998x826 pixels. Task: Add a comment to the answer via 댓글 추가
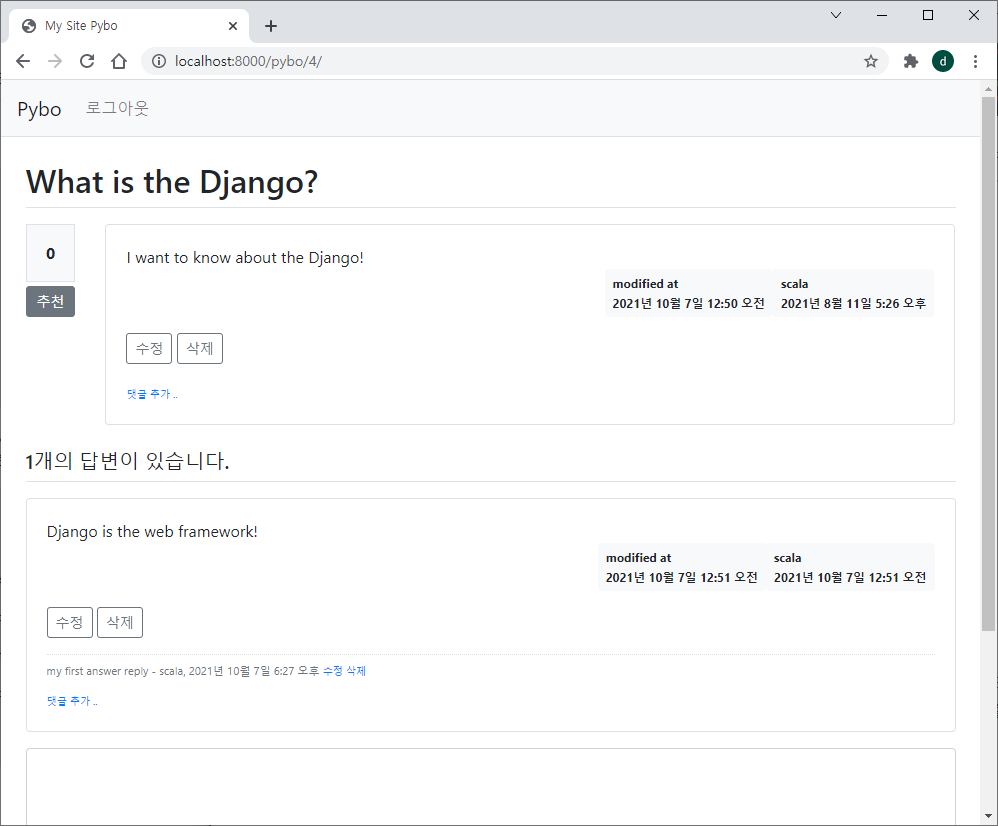[72, 701]
